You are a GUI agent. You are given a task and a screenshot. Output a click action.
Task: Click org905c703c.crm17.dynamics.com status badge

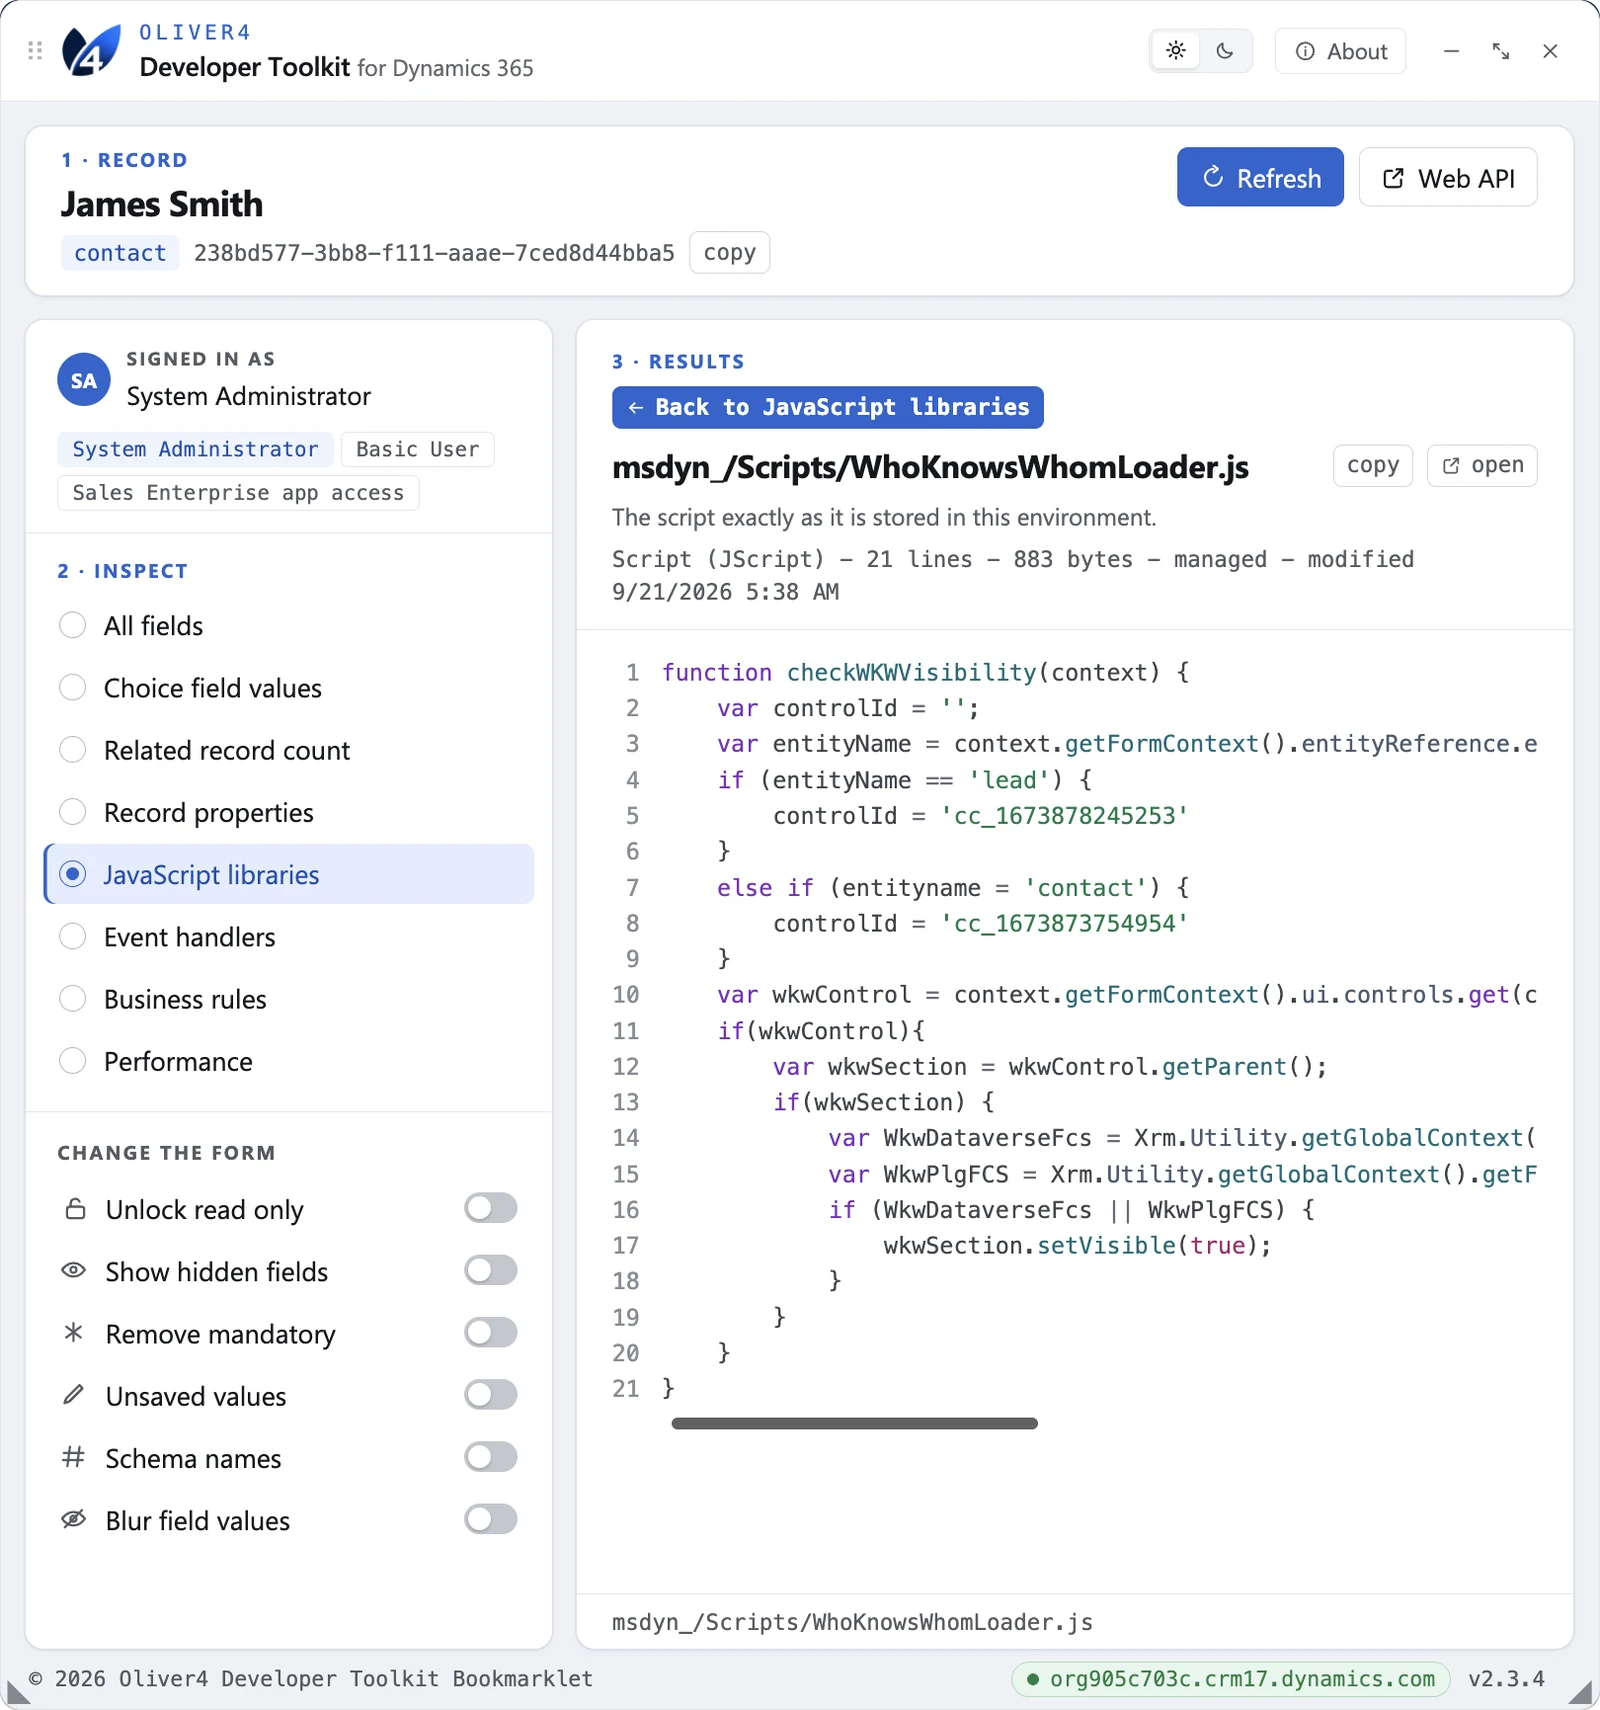[x=1231, y=1679]
